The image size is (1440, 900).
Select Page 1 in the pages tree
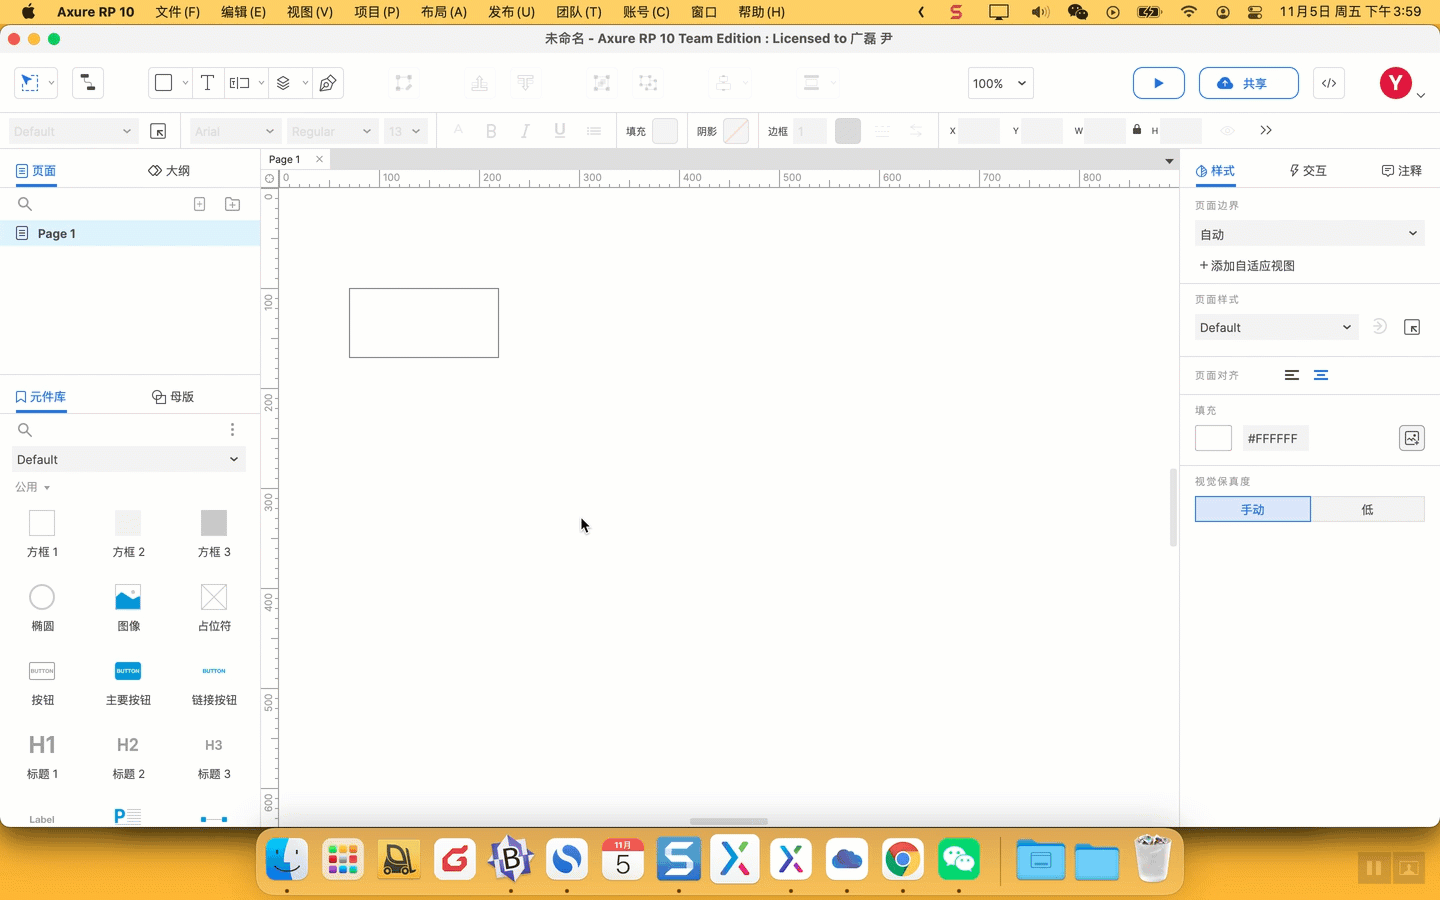[130, 233]
